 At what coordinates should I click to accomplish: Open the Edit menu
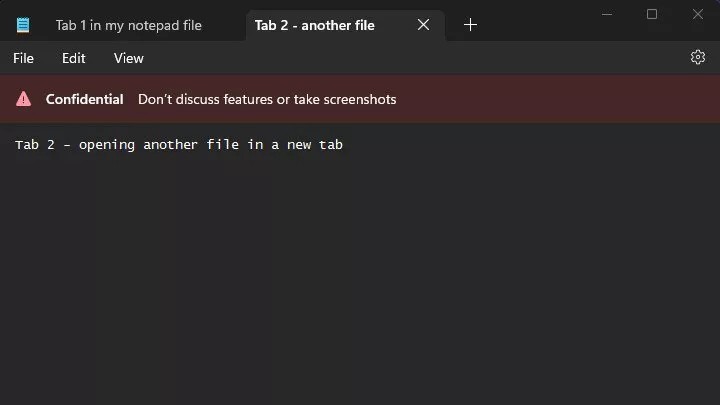pyautogui.click(x=74, y=58)
